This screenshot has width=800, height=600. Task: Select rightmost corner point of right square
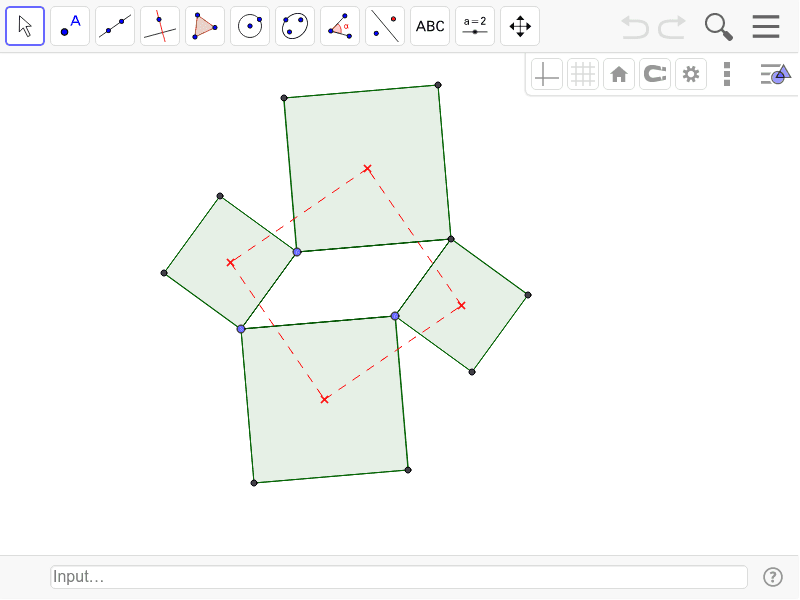pos(528,295)
